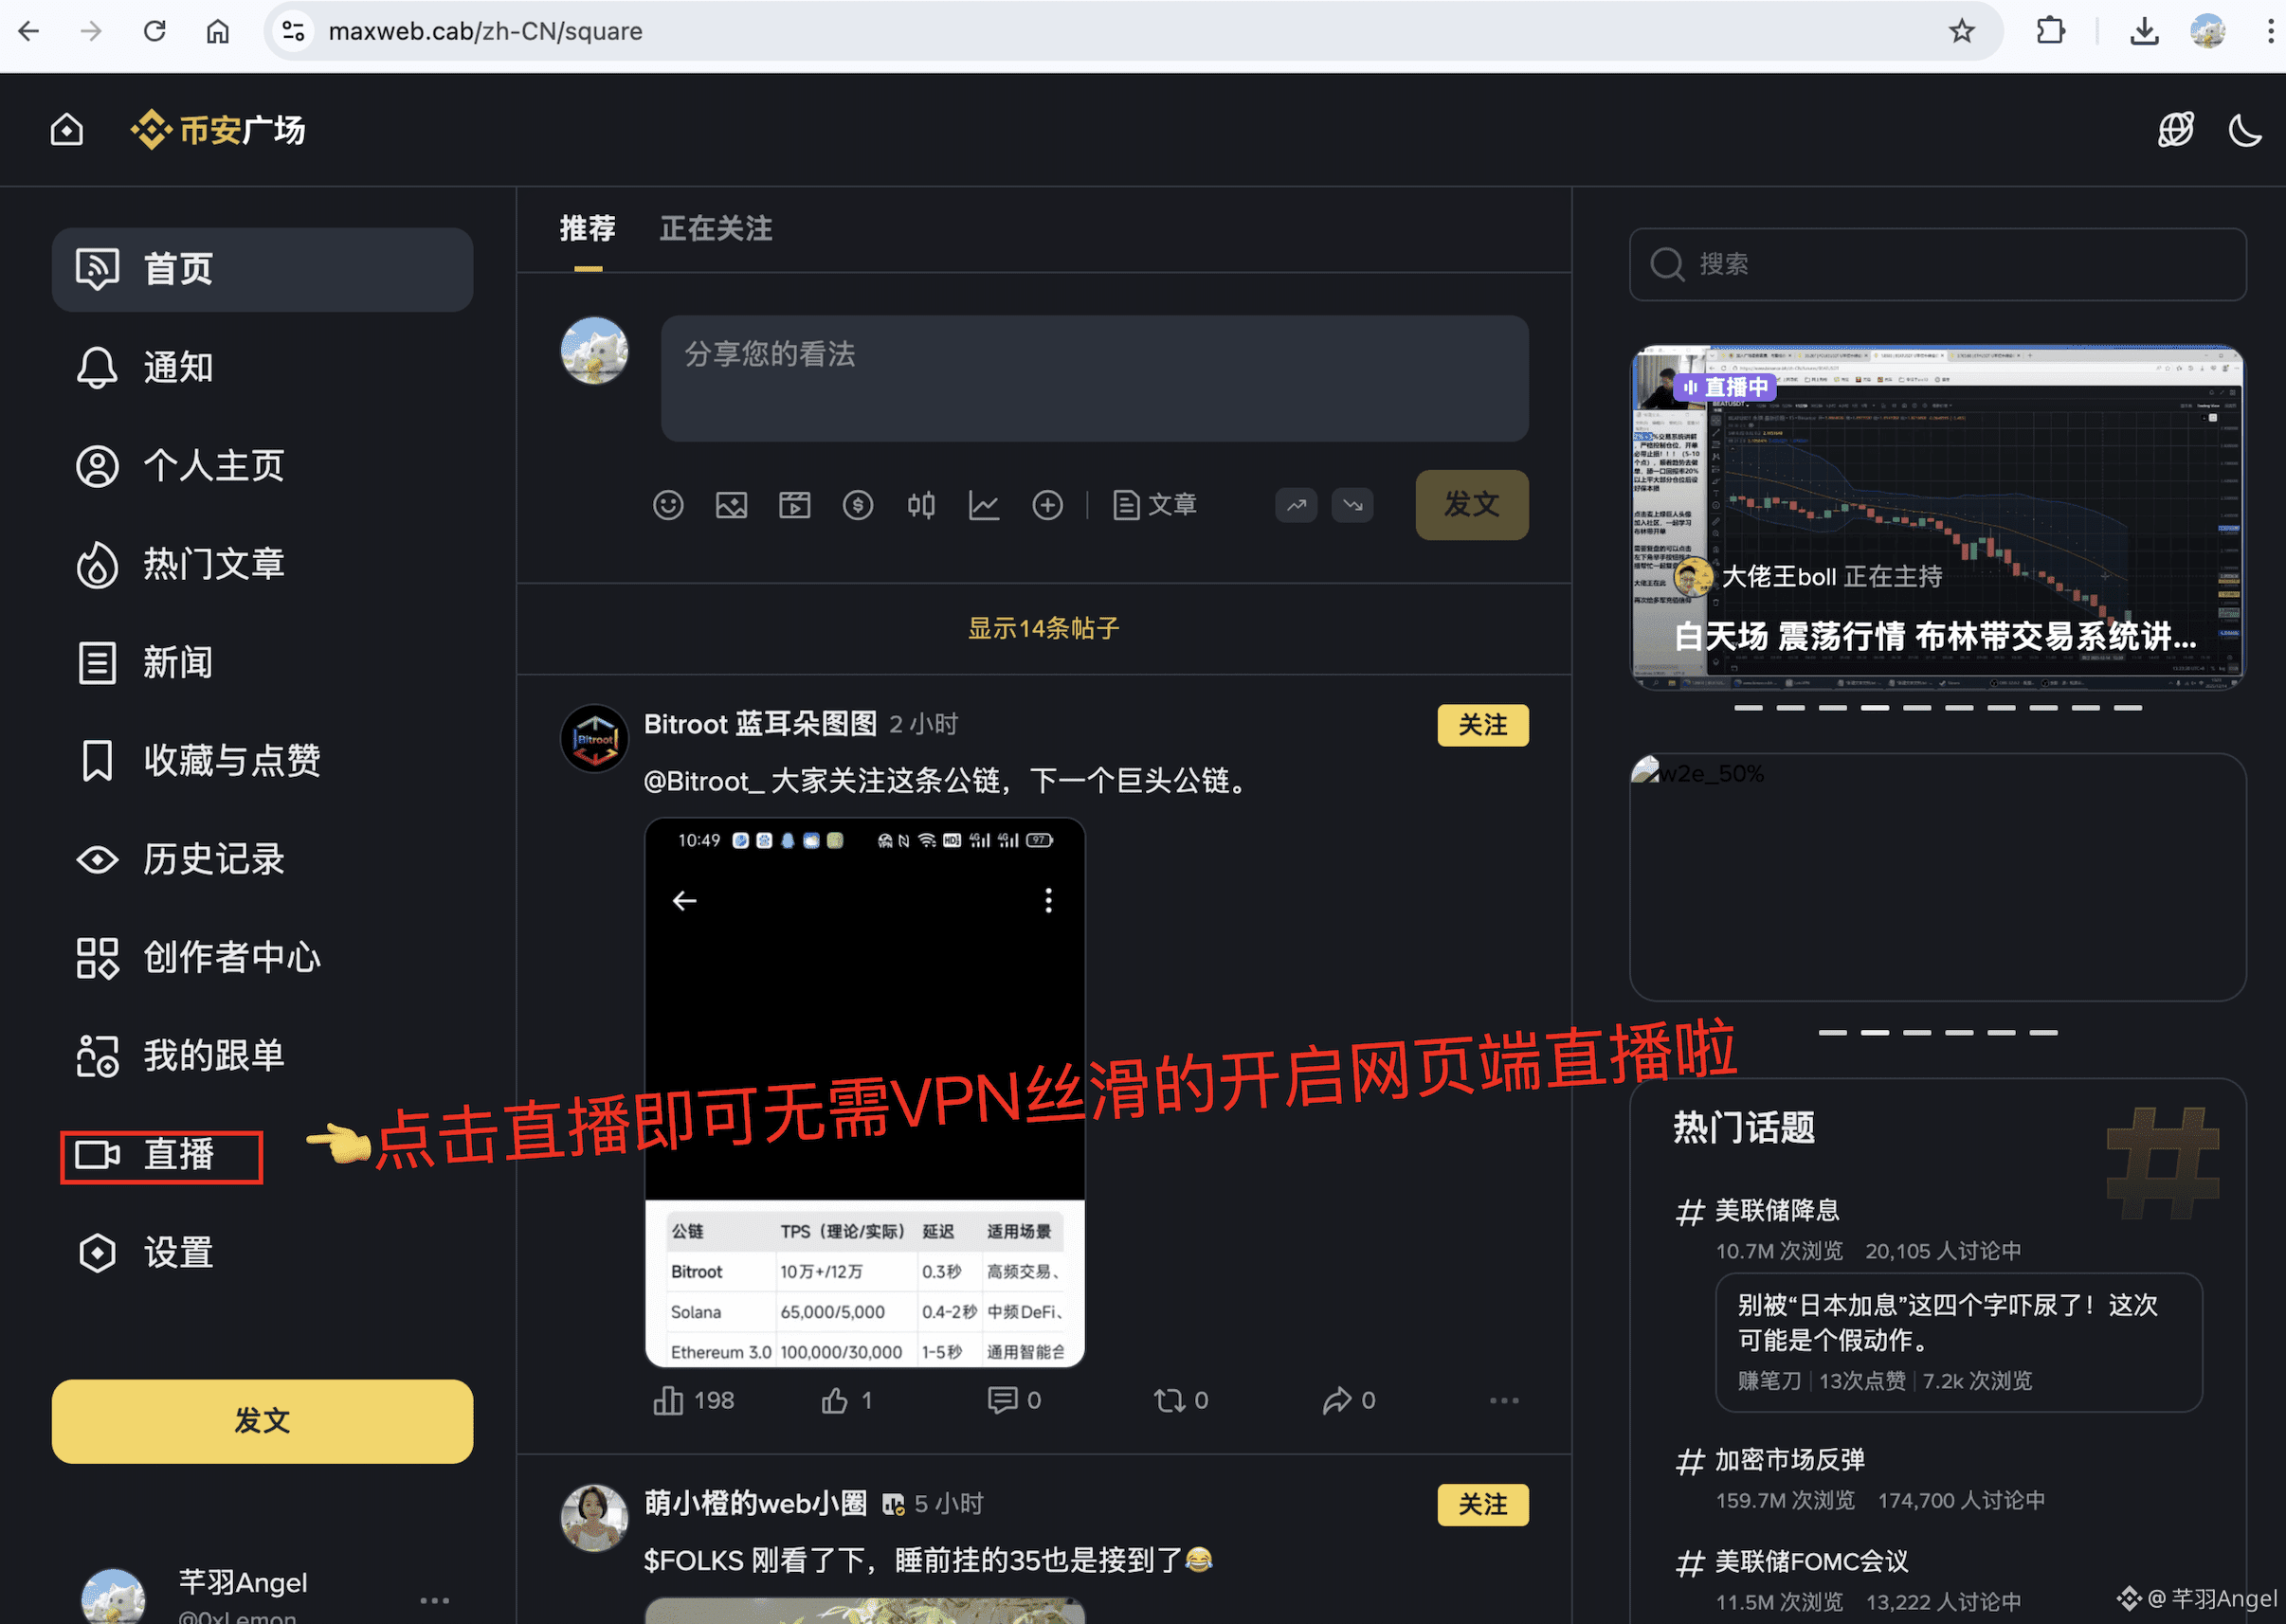Click the share arrow on Bitroot post
2286x1624 pixels.
click(x=1336, y=1400)
